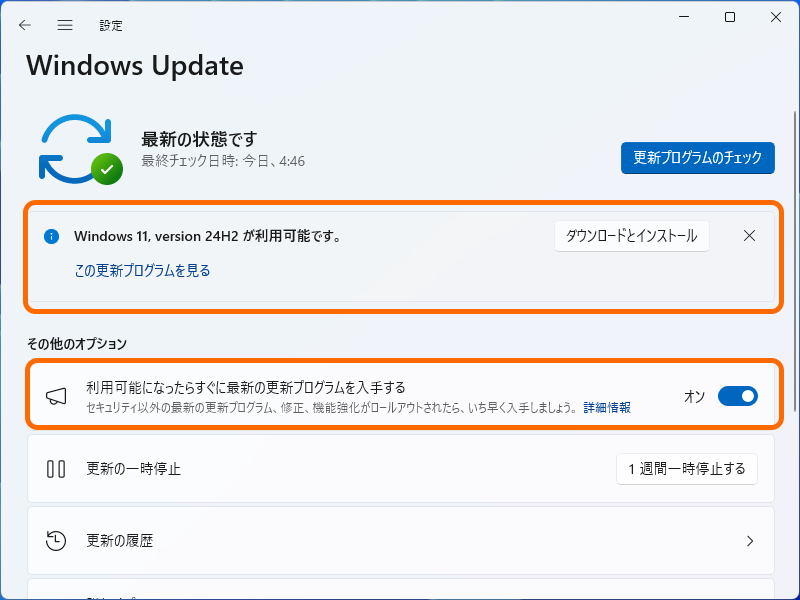The width and height of the screenshot is (800, 600).
Task: Click the back arrow to return to Settings
Action: pyautogui.click(x=25, y=25)
